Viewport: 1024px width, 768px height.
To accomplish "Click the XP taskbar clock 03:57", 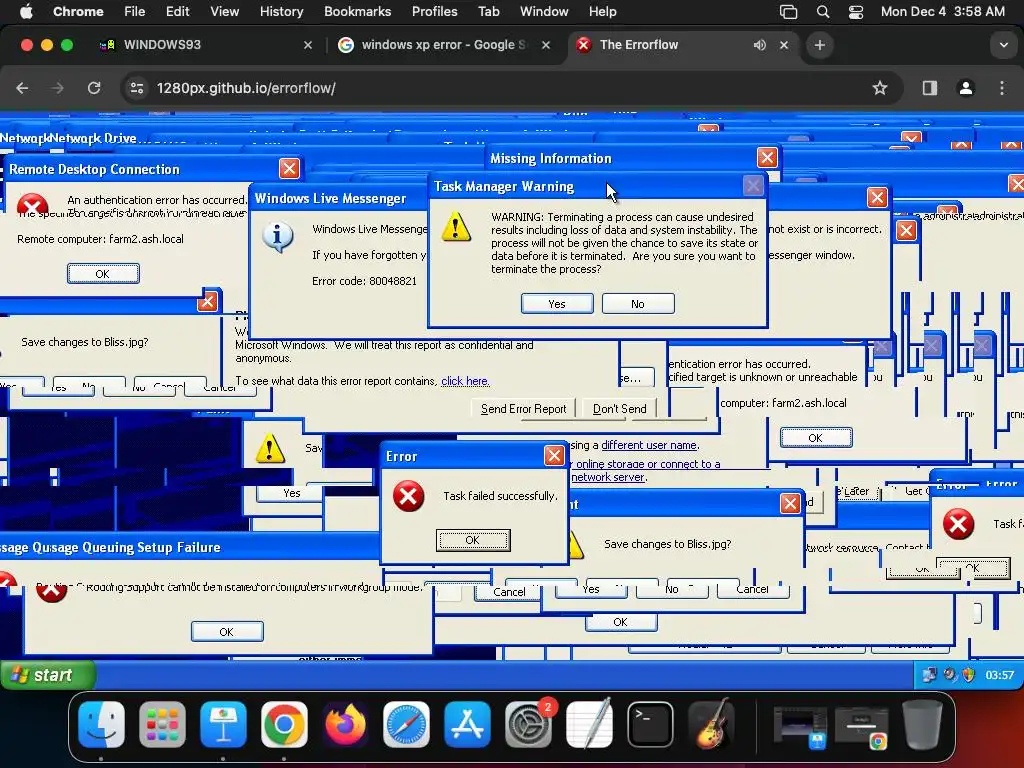I will coord(999,675).
